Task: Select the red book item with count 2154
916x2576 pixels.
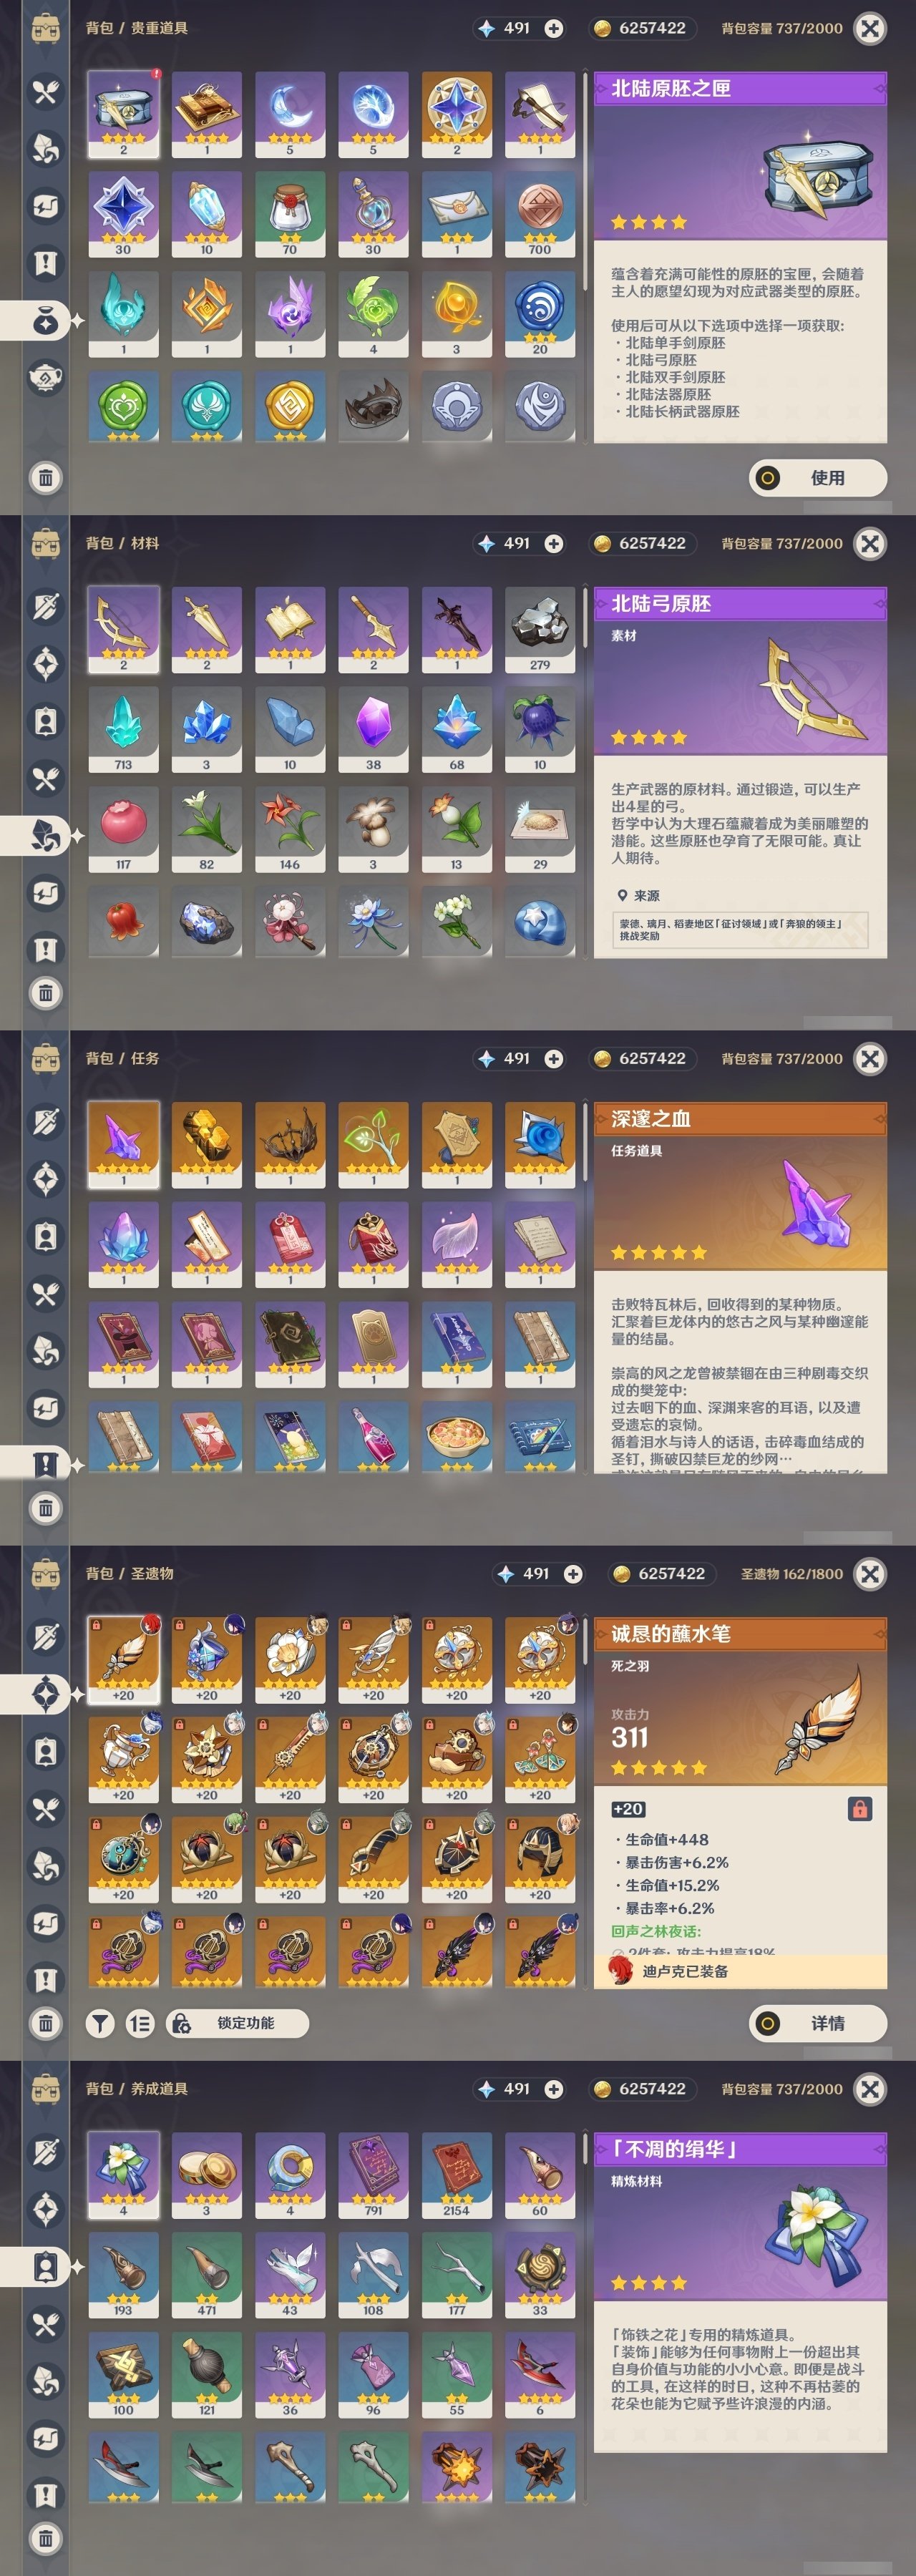Action: [x=457, y=2175]
